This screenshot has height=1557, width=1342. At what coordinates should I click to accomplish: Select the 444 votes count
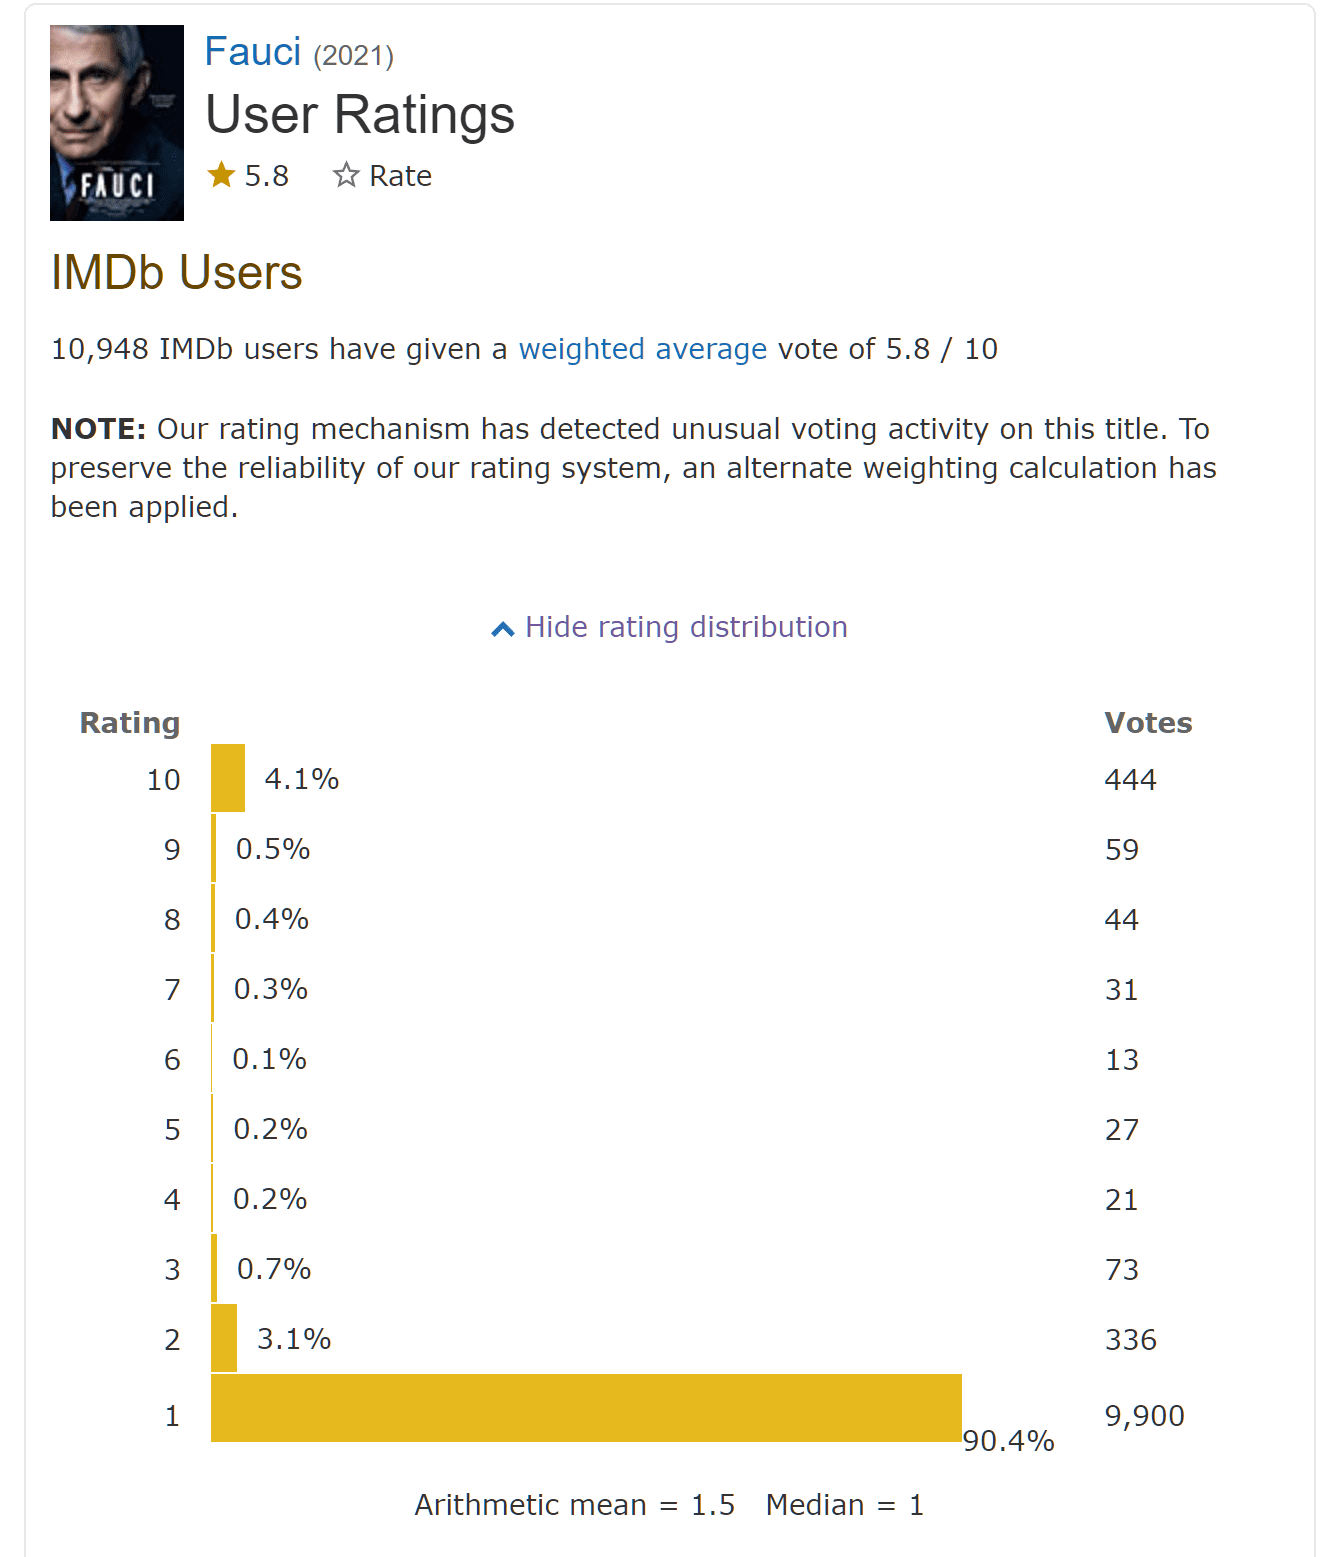[x=1131, y=780]
